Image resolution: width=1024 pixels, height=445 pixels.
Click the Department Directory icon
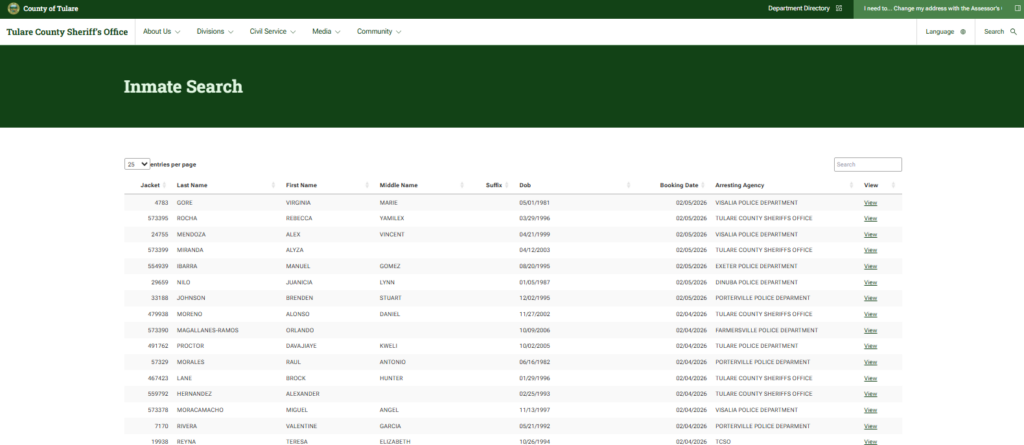pos(839,8)
